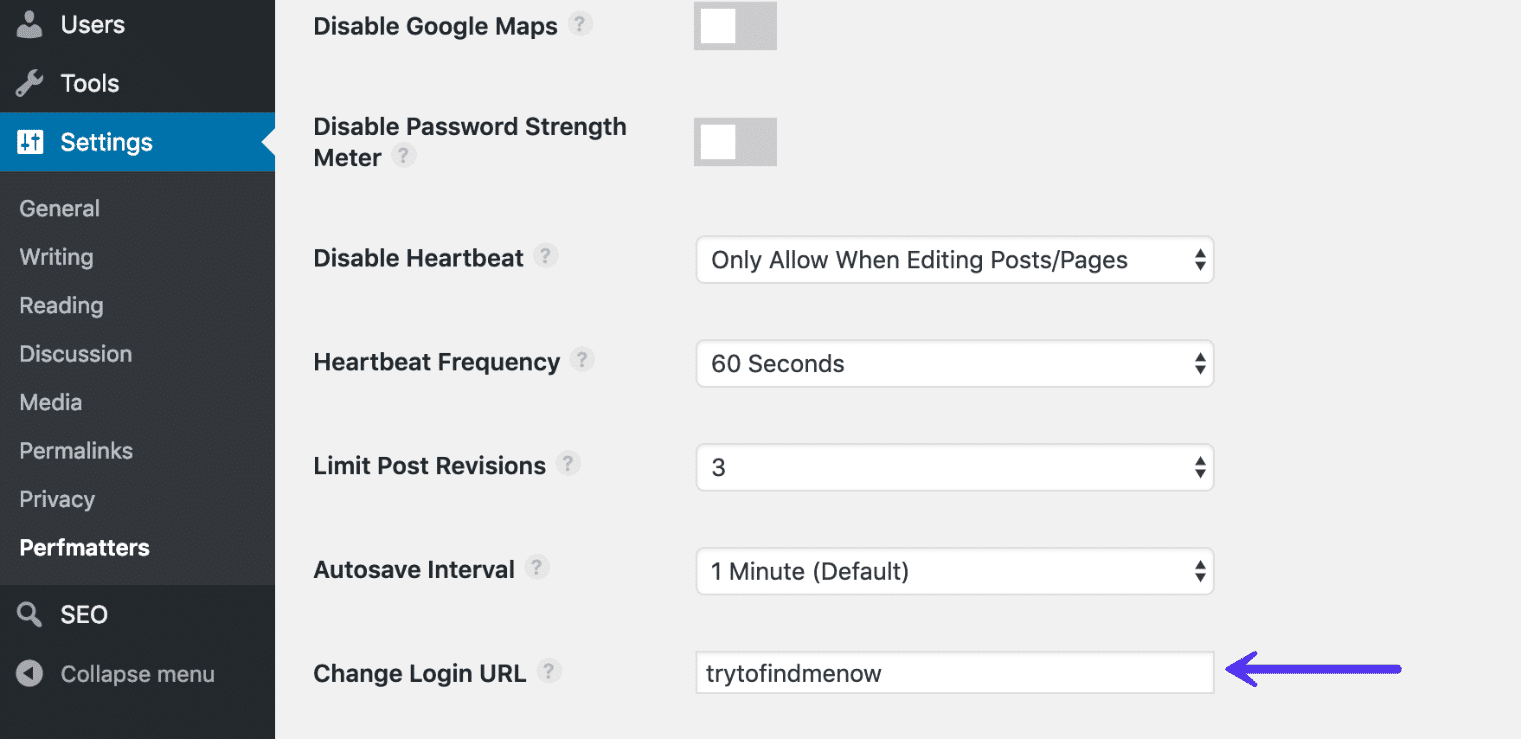Screen dimensions: 1521x739
Task: Collapse the admin menu using the arrow icon
Action: (x=28, y=674)
